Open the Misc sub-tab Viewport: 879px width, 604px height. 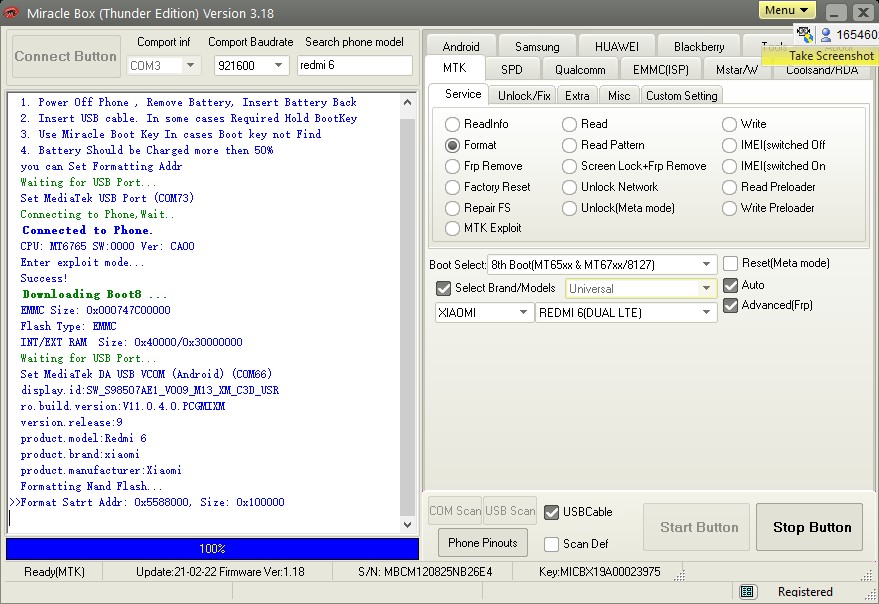pos(619,95)
